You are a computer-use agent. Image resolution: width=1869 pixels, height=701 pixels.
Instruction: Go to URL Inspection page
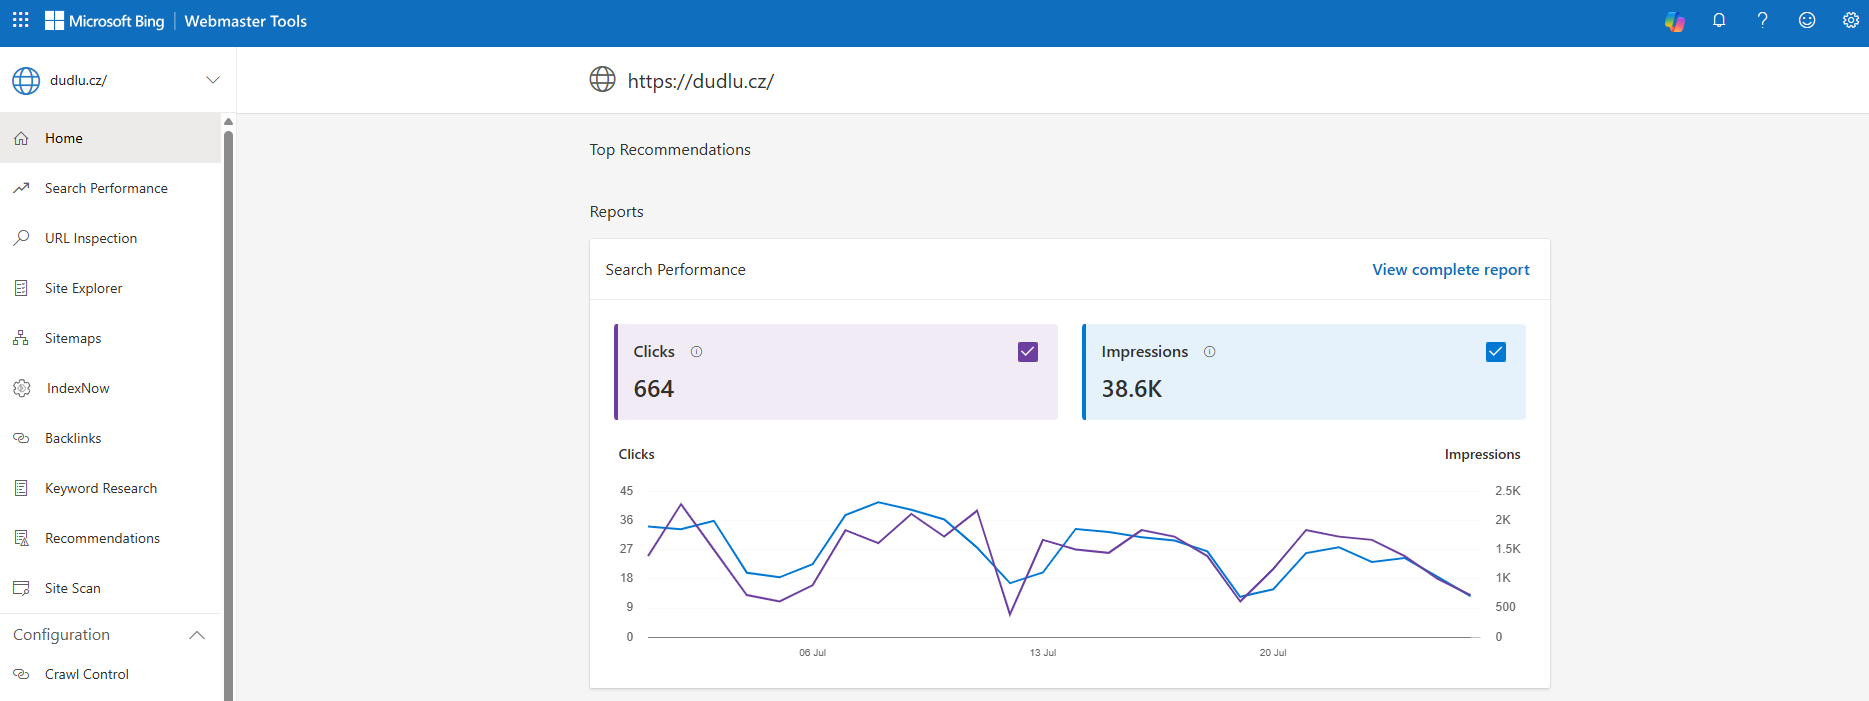point(91,238)
